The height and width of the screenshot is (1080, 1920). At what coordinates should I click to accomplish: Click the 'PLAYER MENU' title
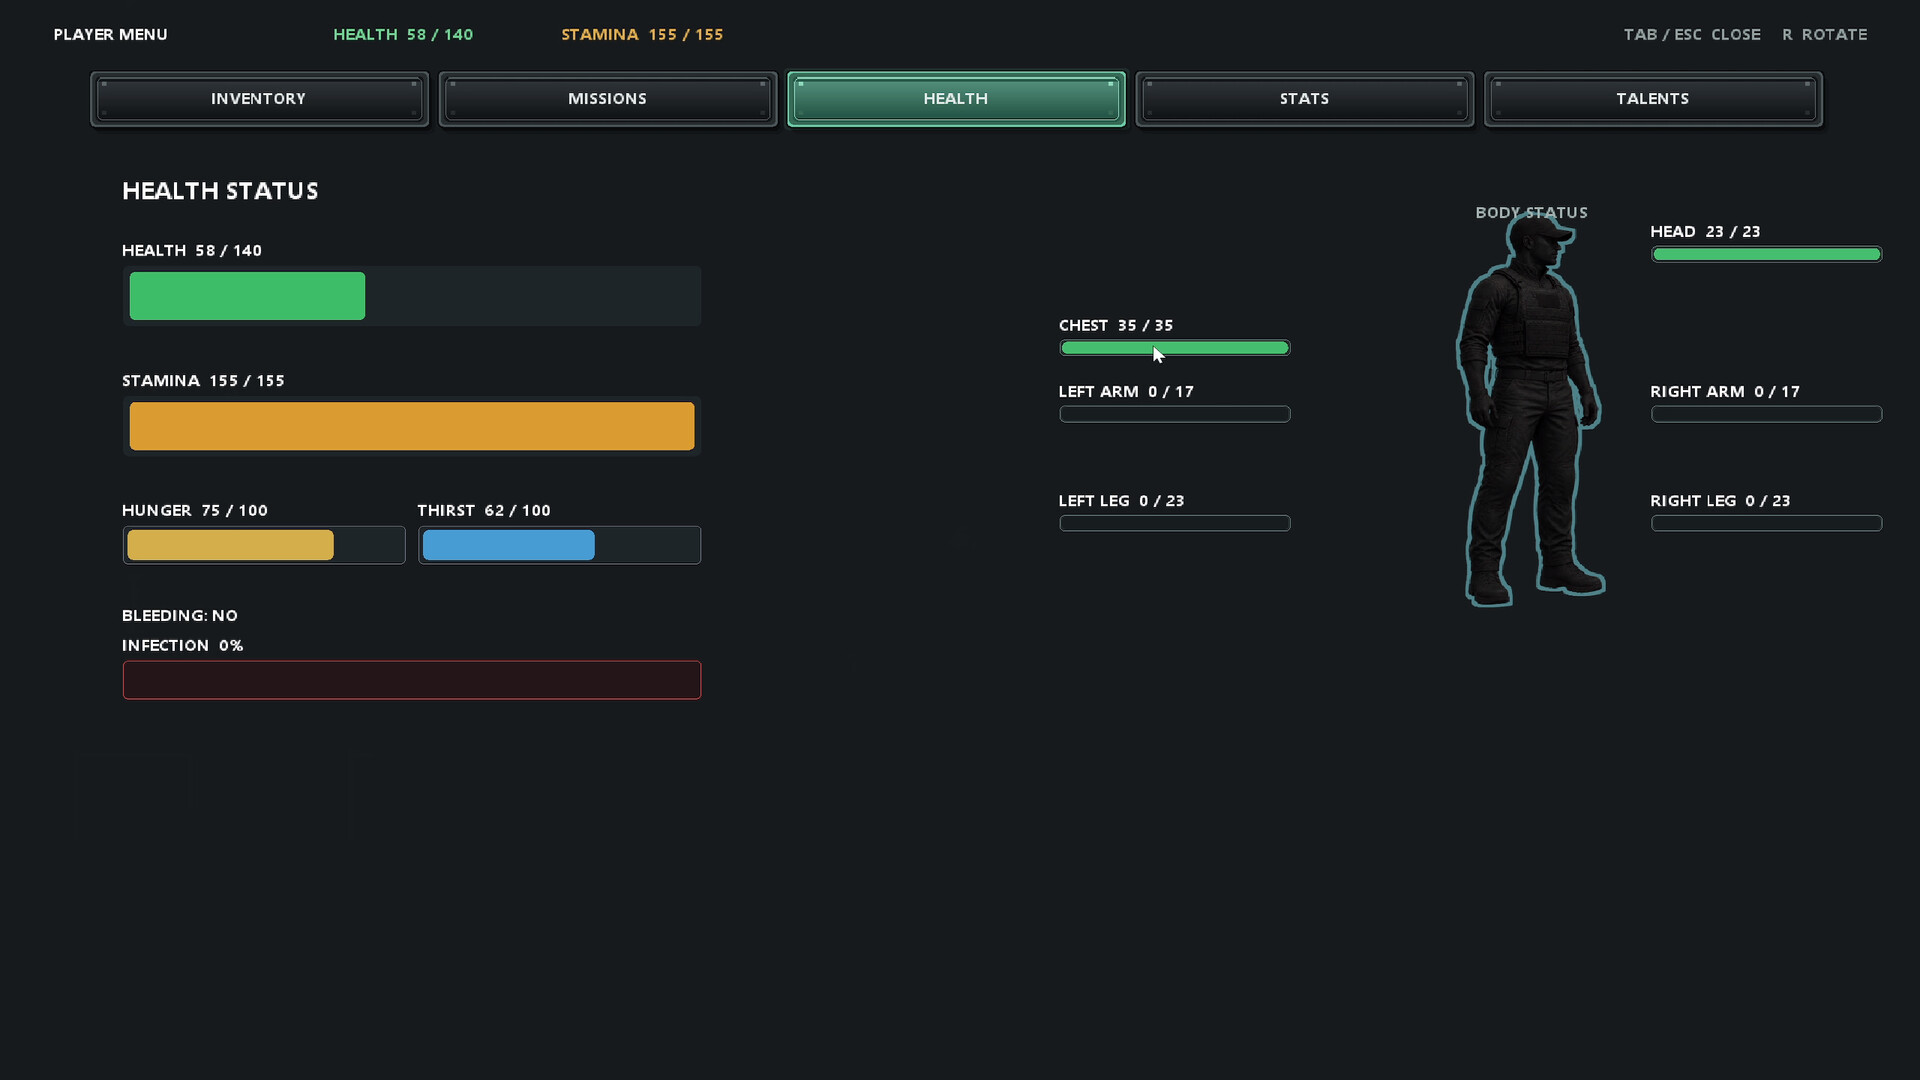(111, 34)
